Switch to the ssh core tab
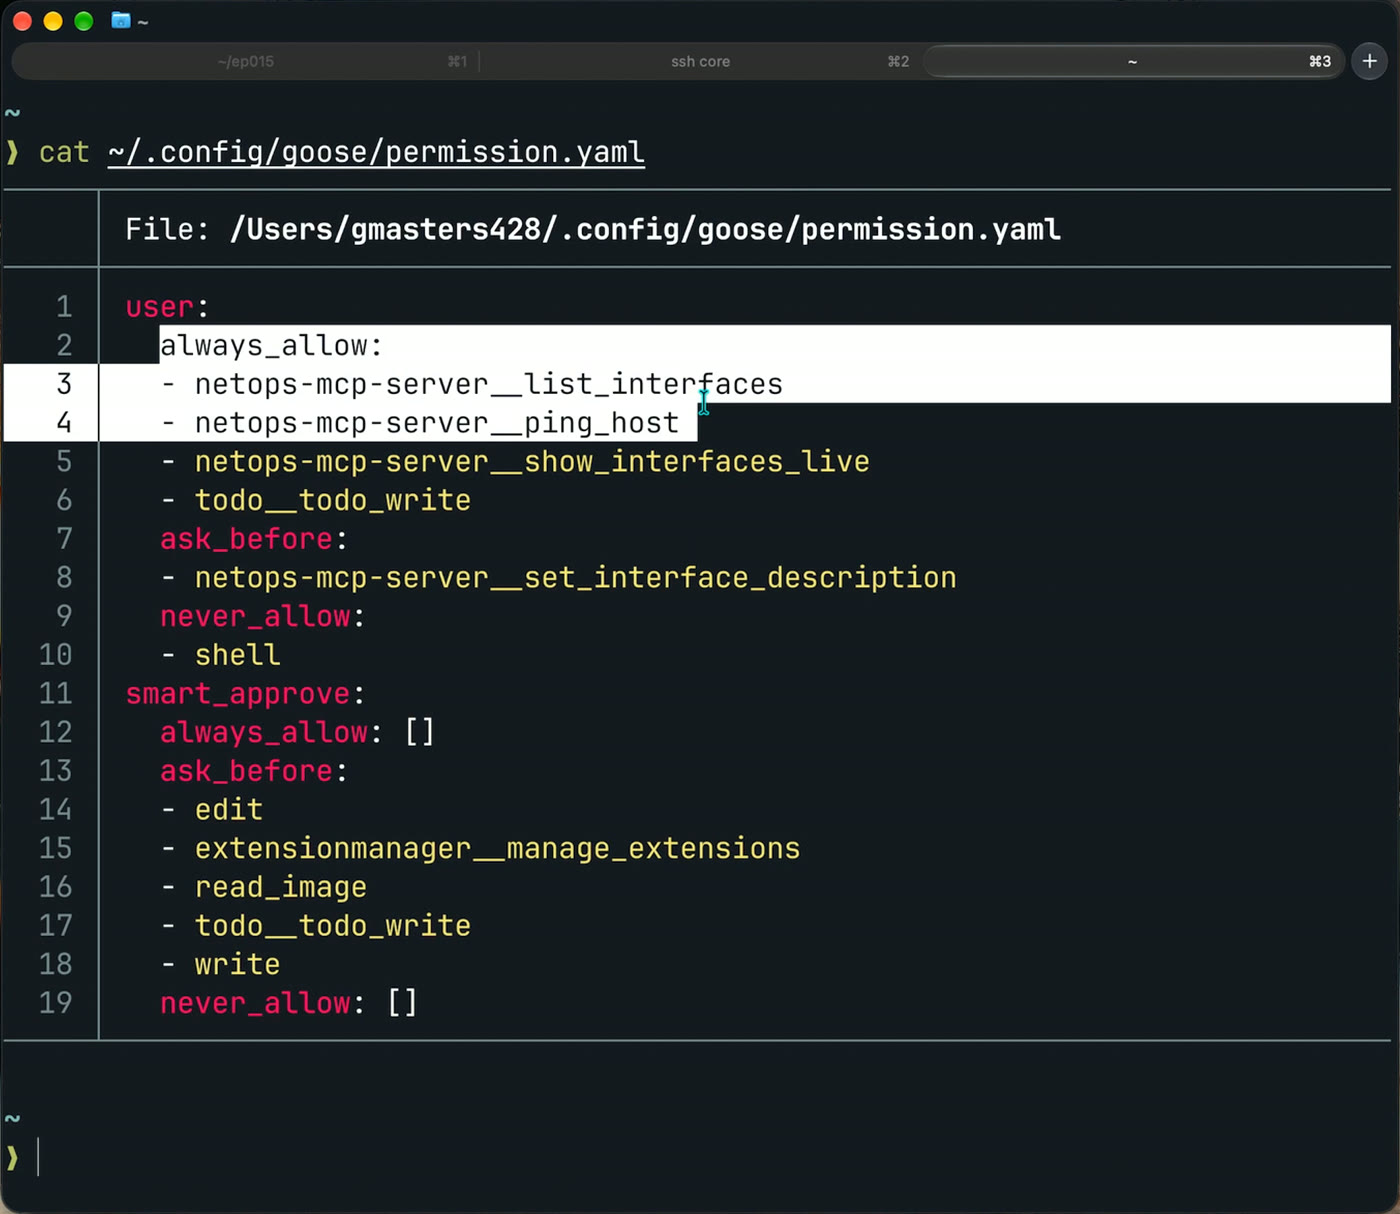 700,61
